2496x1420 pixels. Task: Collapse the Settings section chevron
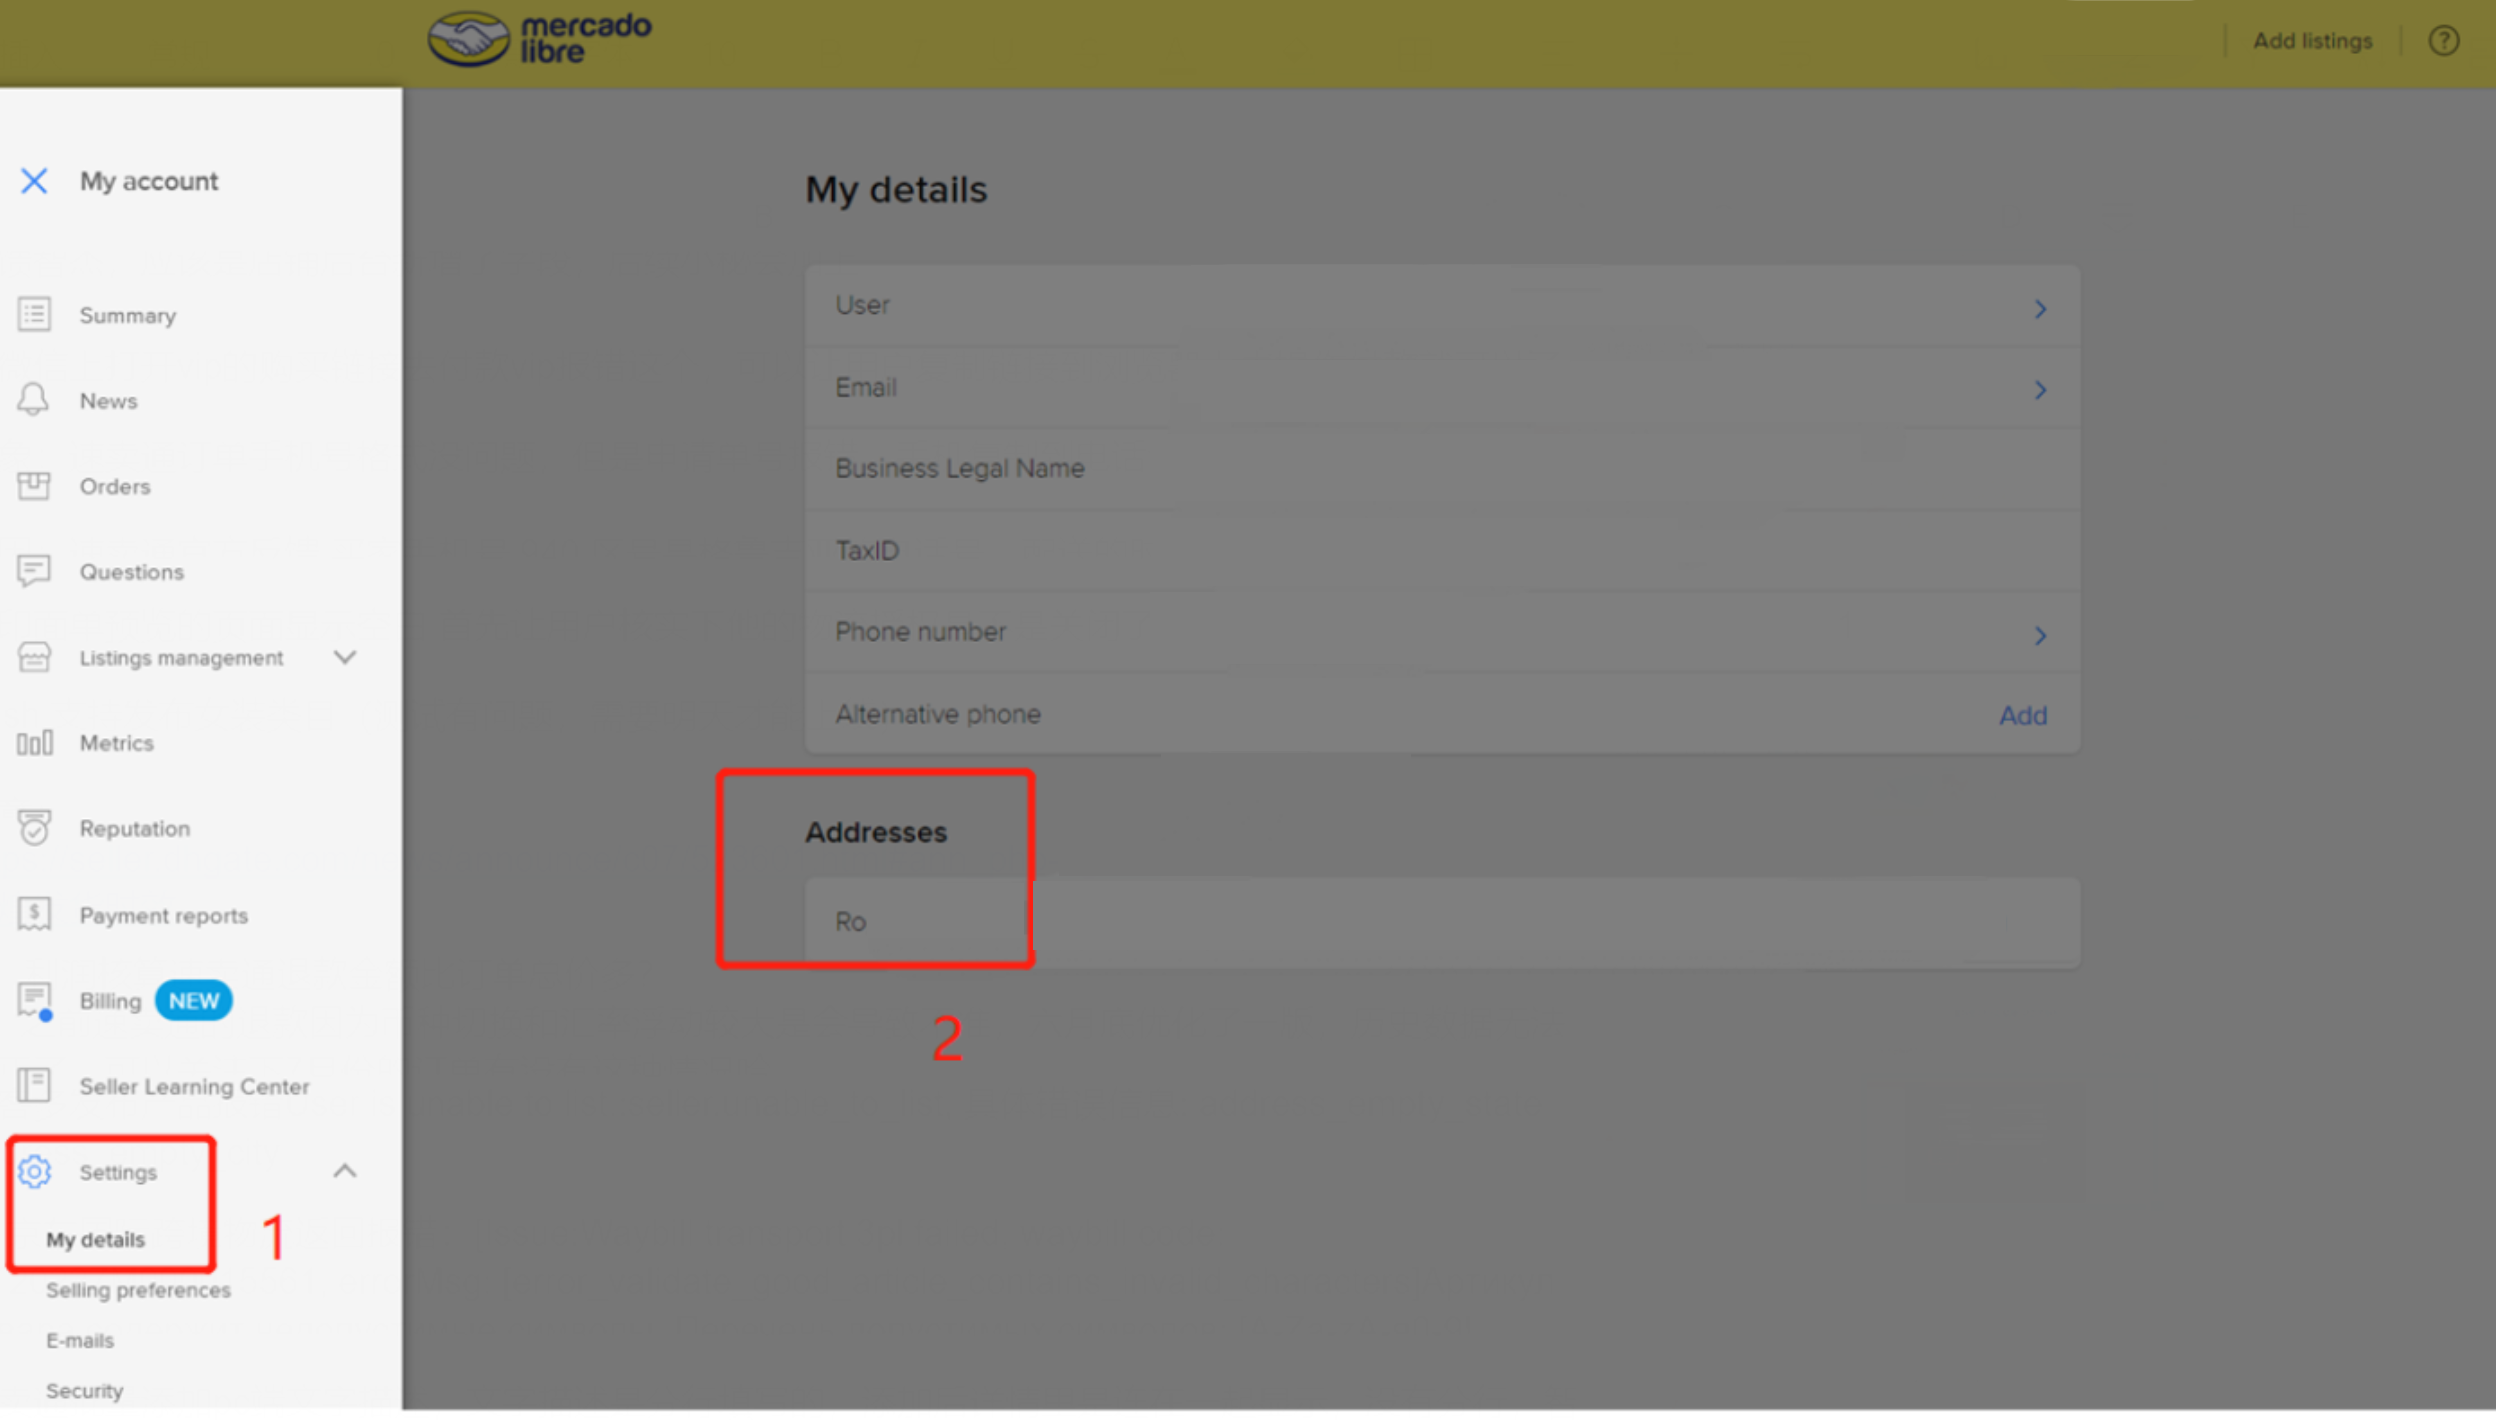tap(345, 1171)
